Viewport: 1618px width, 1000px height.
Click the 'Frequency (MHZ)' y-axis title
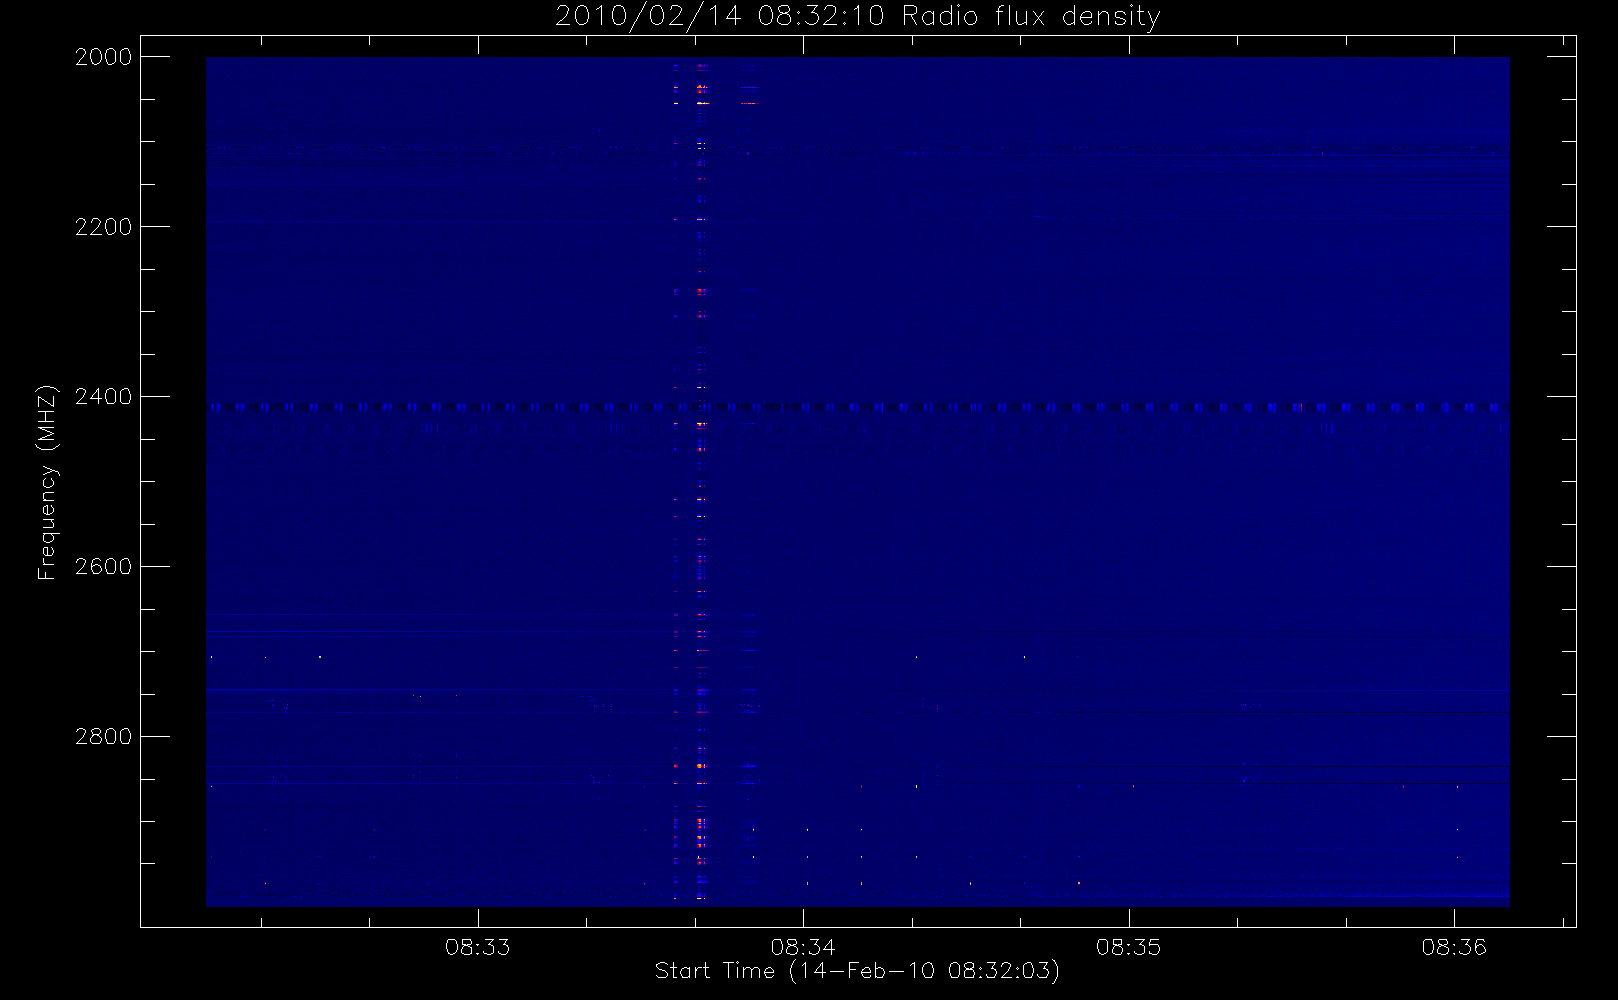[47, 482]
